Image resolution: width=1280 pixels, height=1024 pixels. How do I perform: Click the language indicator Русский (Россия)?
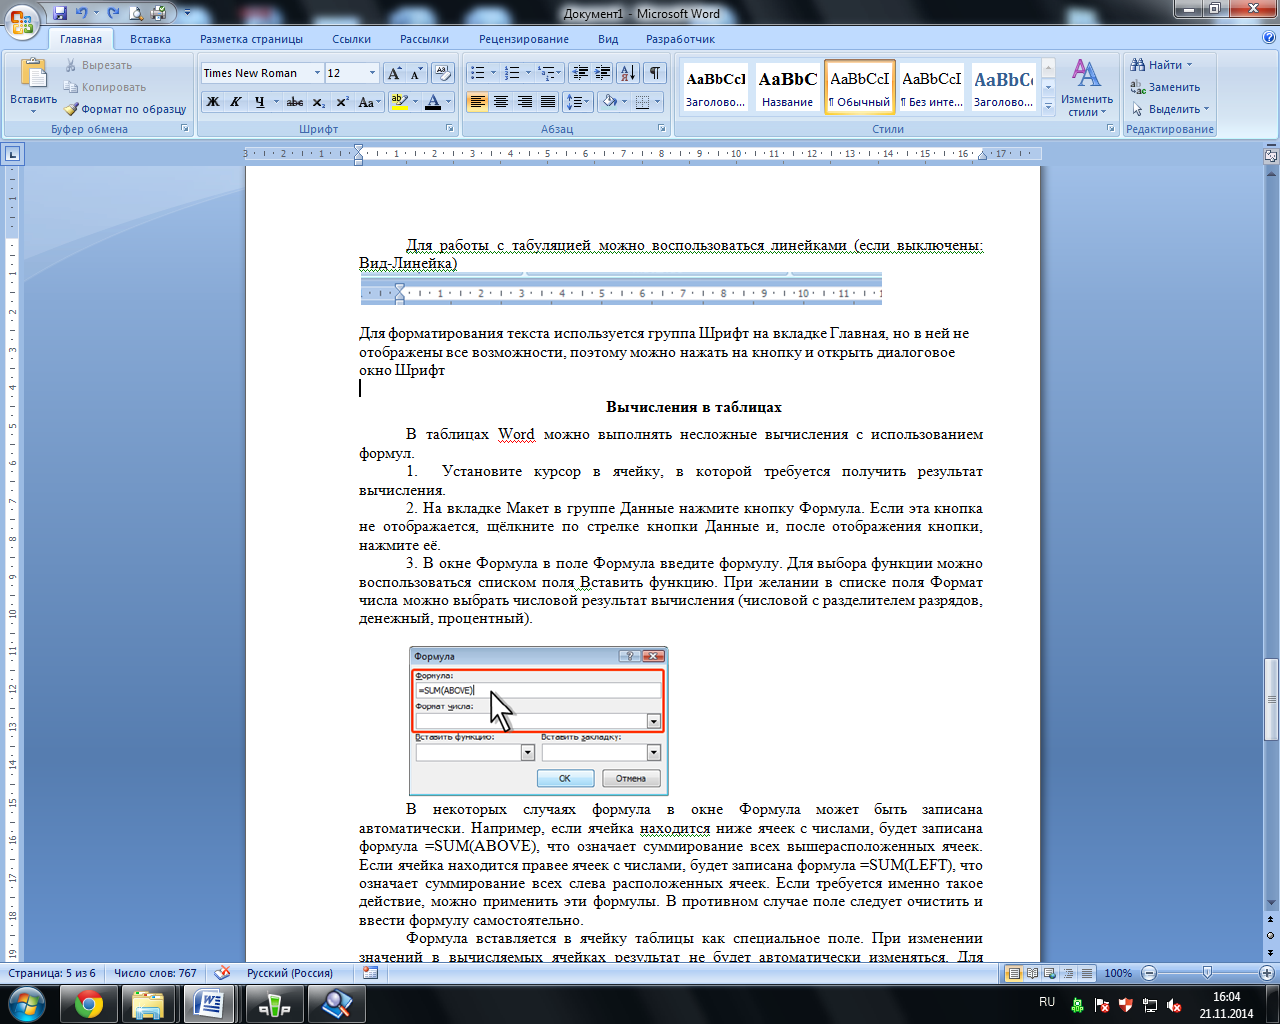(x=290, y=973)
